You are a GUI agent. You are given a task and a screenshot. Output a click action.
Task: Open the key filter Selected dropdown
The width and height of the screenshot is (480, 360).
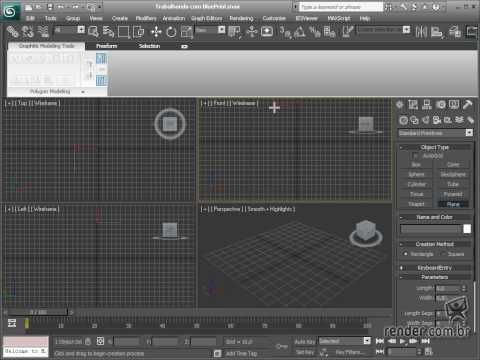(x=344, y=341)
